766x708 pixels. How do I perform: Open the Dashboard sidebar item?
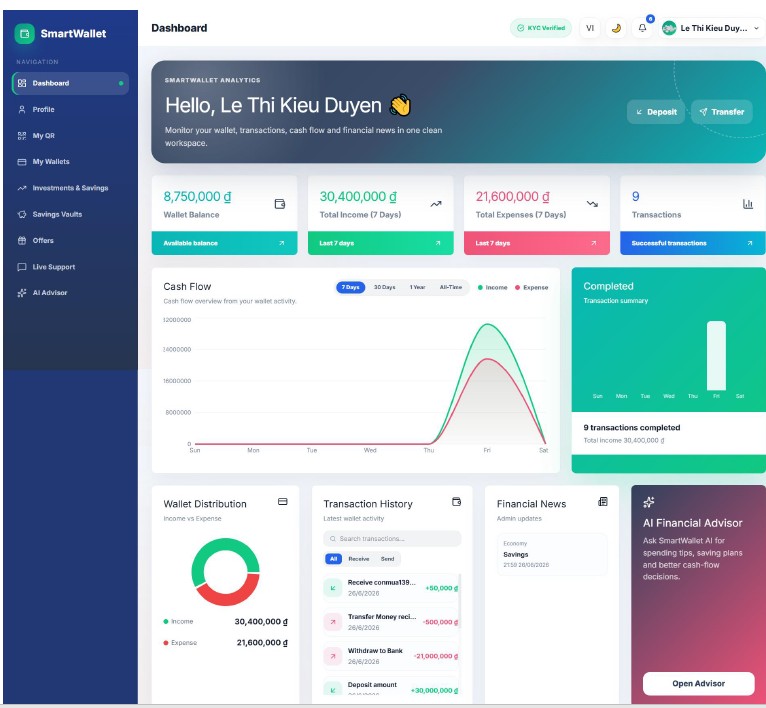point(70,83)
